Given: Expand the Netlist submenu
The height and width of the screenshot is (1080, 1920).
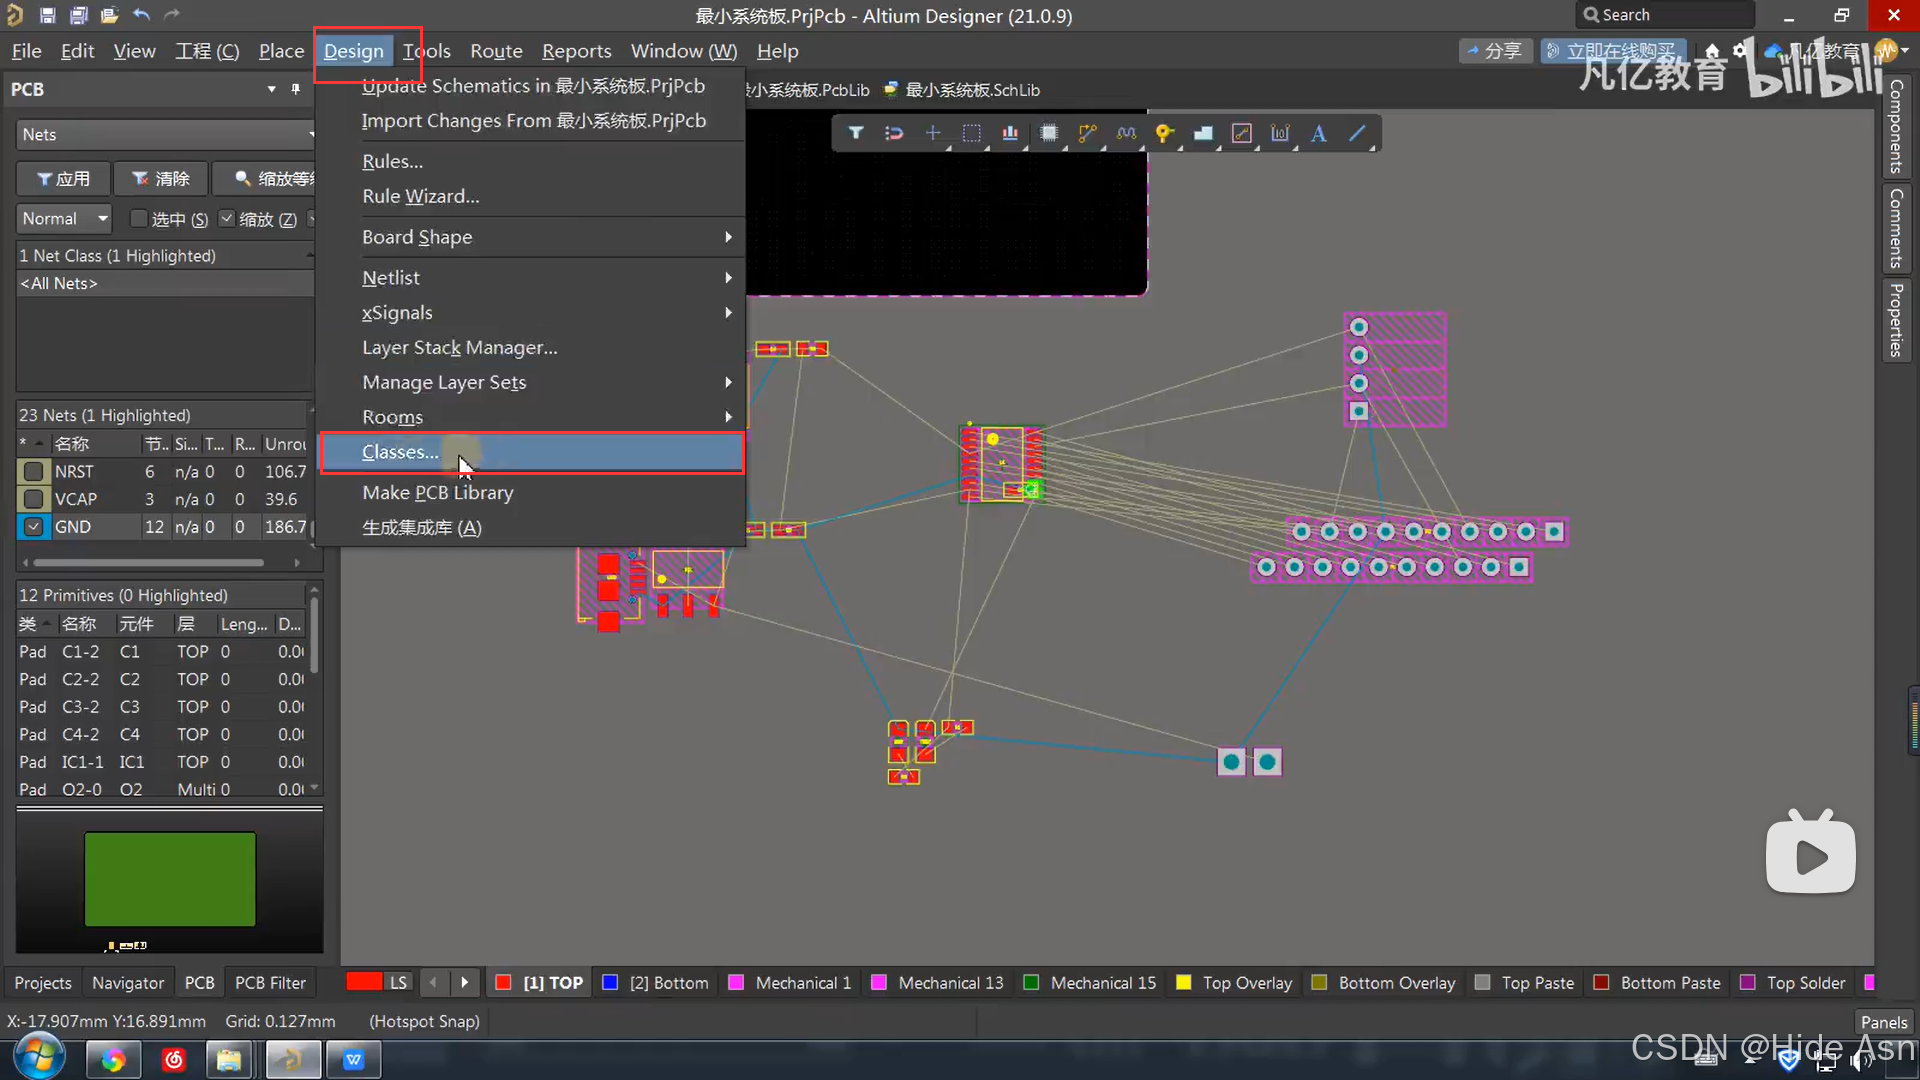Looking at the screenshot, I should pyautogui.click(x=532, y=277).
